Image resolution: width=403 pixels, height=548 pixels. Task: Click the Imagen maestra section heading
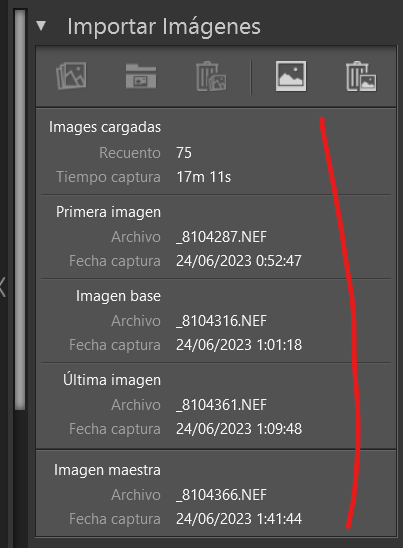coord(107,470)
